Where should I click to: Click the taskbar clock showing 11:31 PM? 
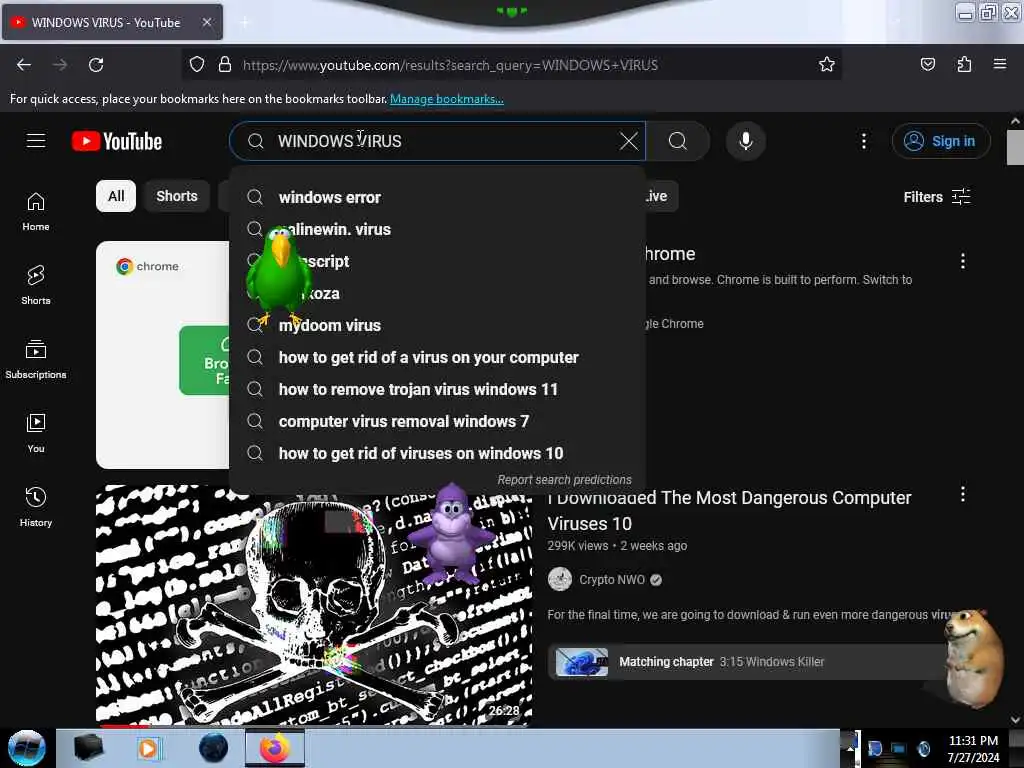(x=973, y=748)
